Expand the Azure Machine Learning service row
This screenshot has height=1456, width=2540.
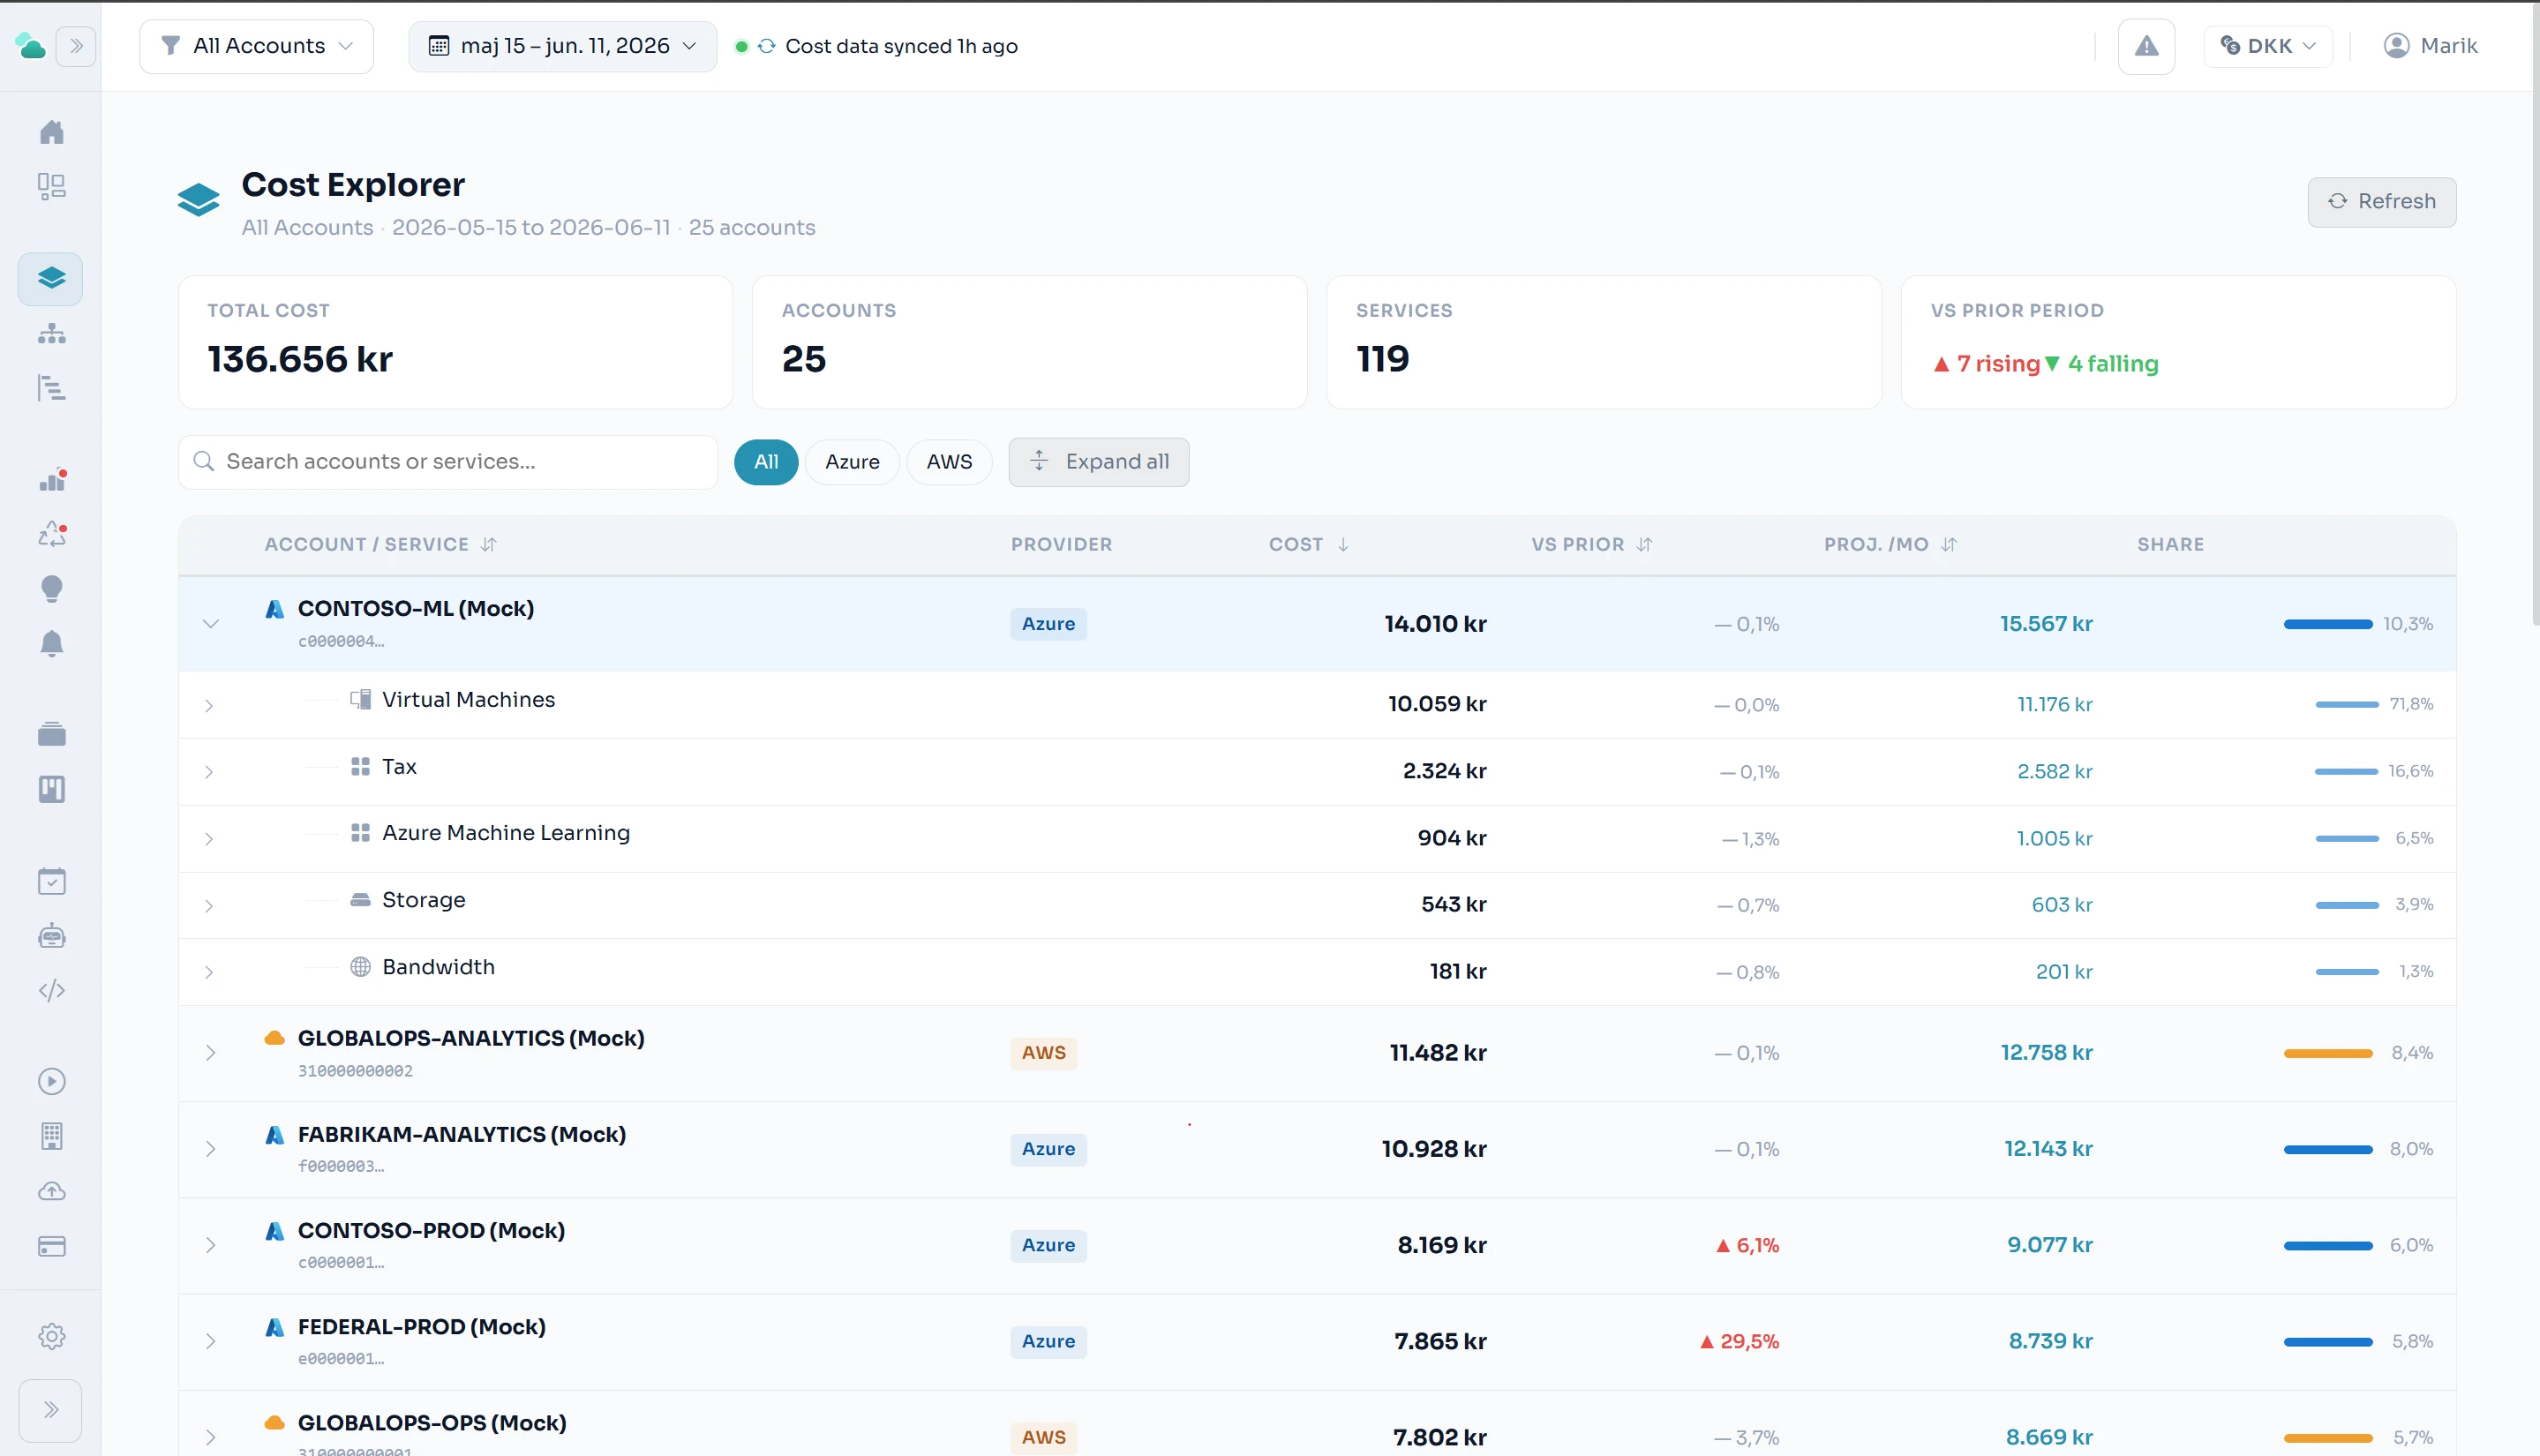[x=209, y=839]
